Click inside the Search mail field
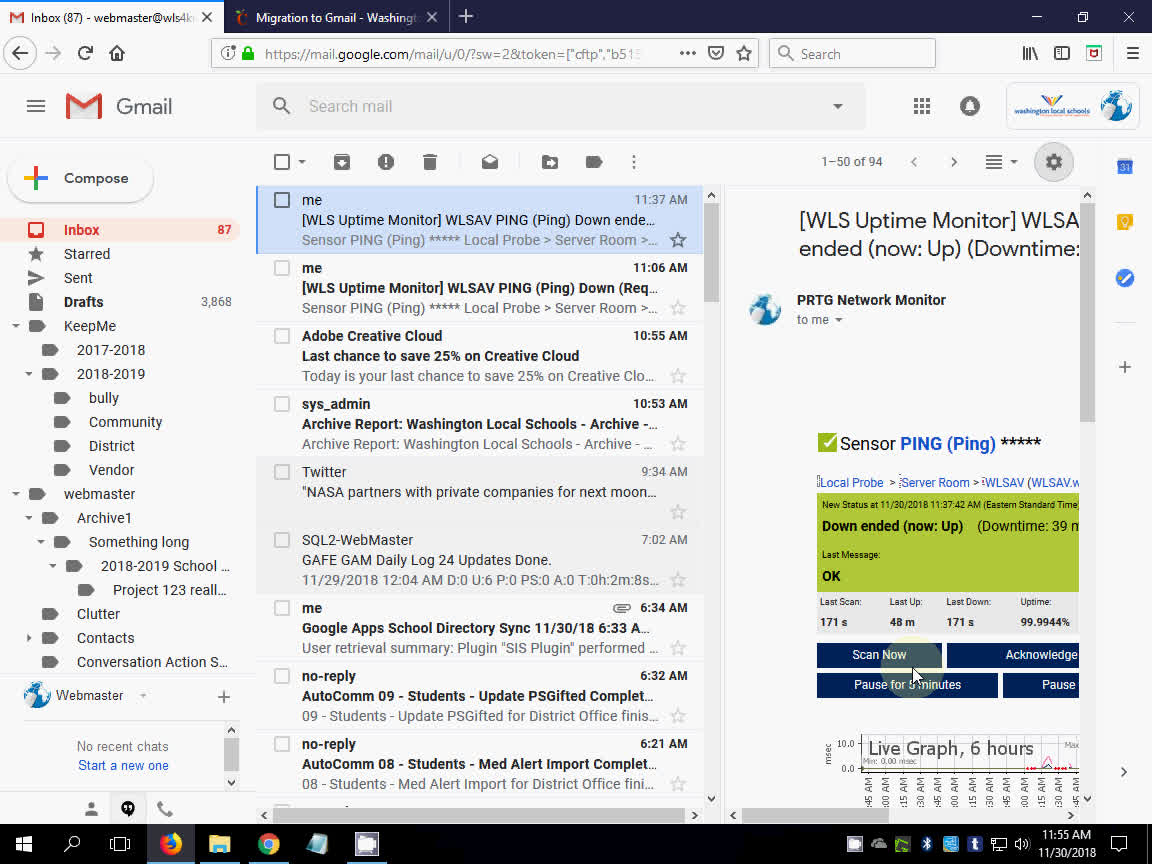This screenshot has height=864, width=1152. [x=450, y=105]
